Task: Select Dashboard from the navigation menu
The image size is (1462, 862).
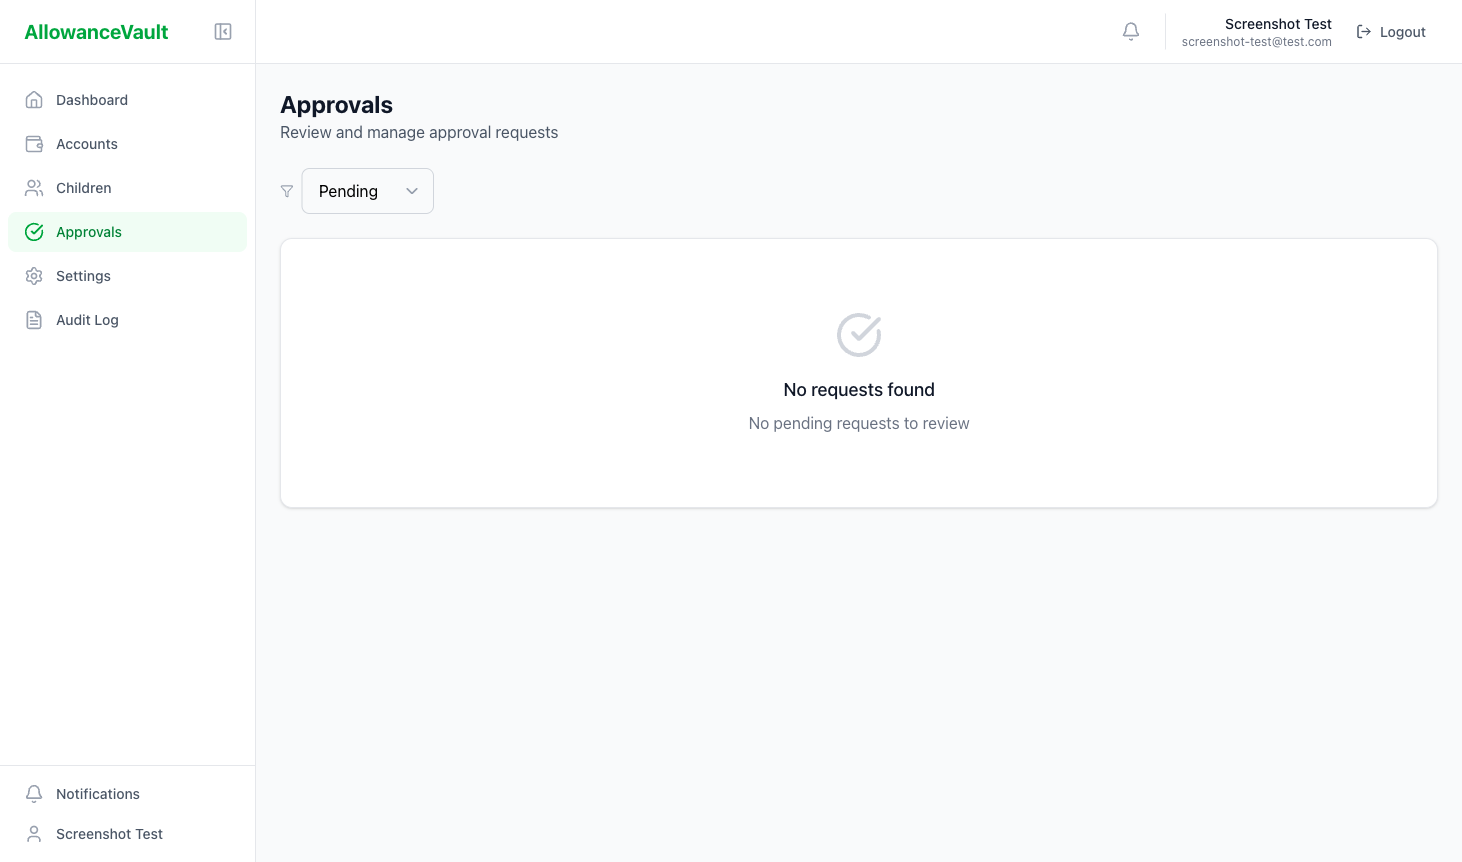Action: pos(92,99)
